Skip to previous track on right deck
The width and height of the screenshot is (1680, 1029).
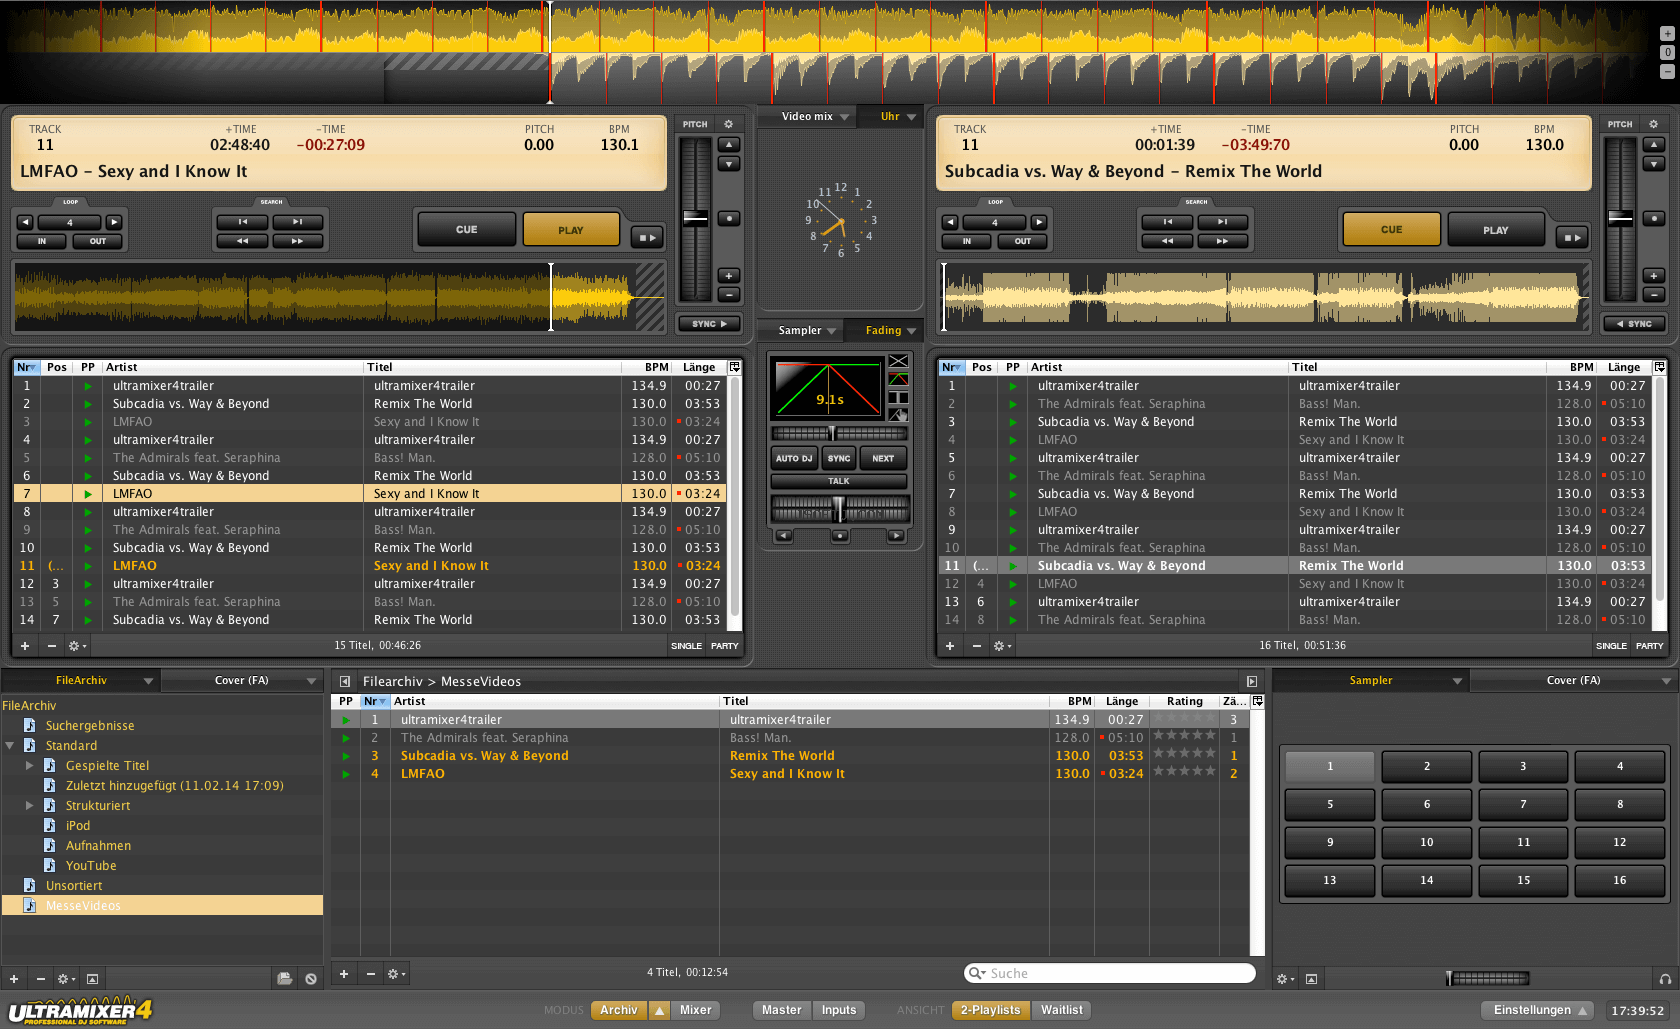pos(1167,222)
